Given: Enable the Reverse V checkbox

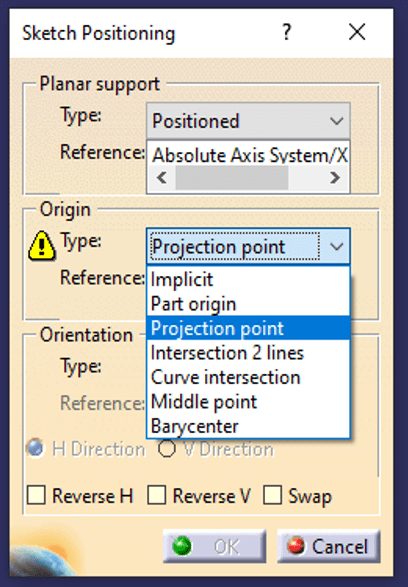Looking at the screenshot, I should tap(156, 495).
